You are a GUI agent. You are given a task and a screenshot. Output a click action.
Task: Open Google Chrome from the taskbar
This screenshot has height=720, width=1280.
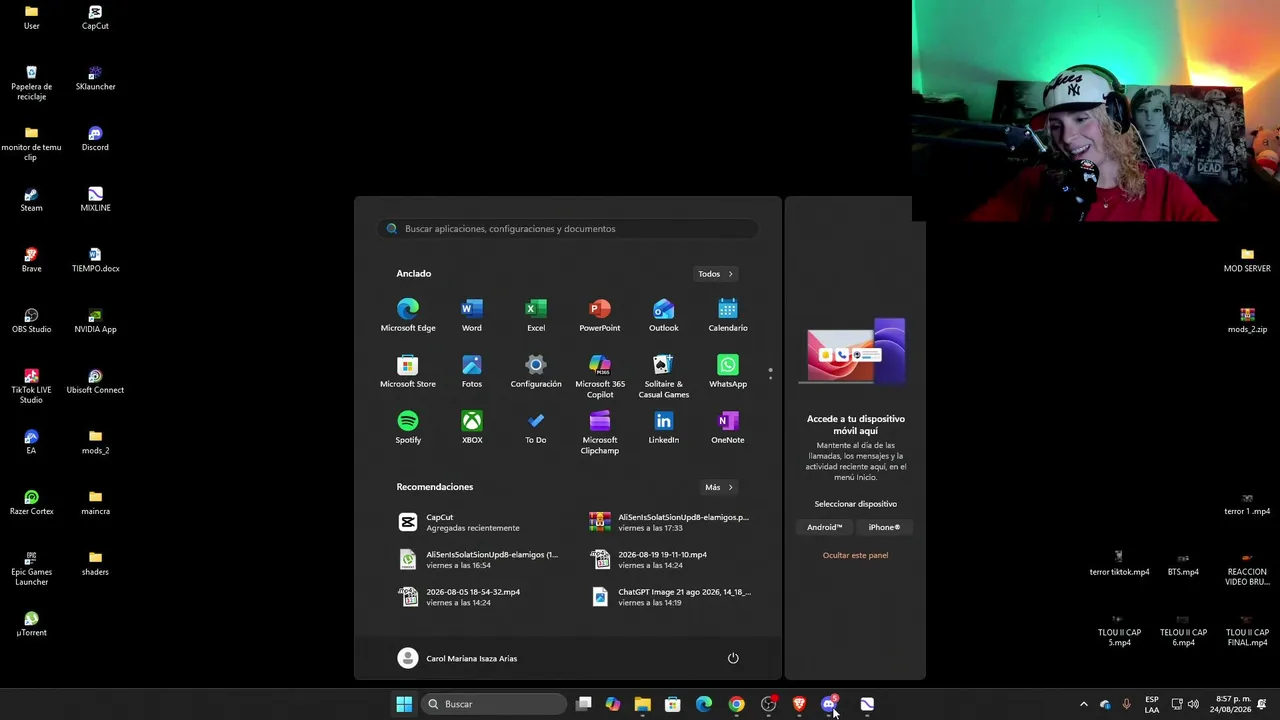(x=736, y=704)
